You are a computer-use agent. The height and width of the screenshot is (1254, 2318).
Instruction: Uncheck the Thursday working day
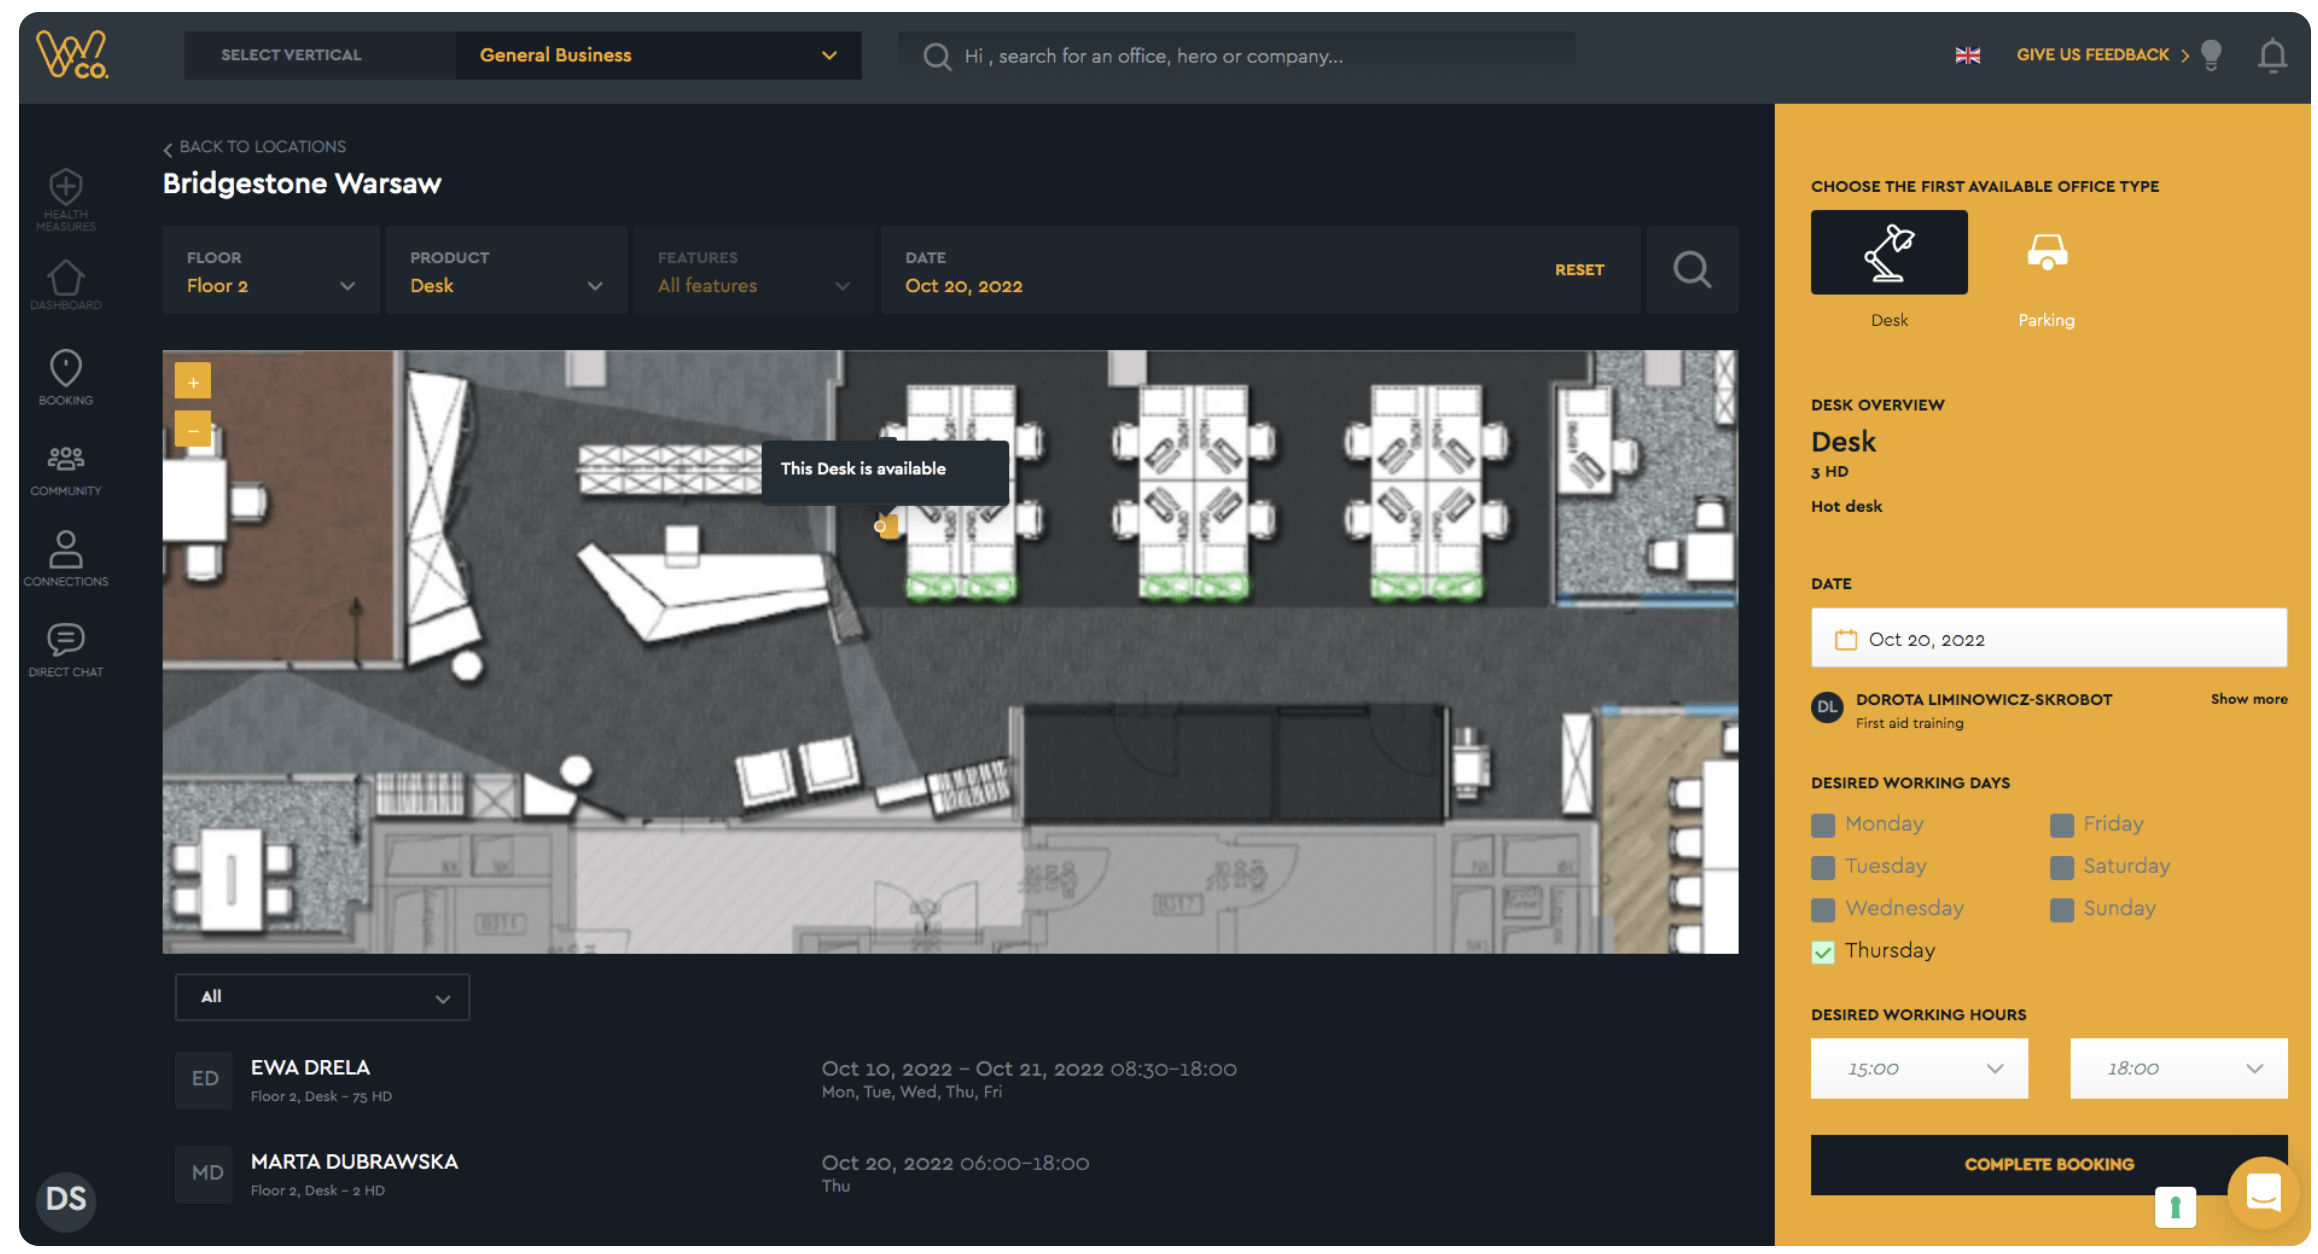(1822, 952)
